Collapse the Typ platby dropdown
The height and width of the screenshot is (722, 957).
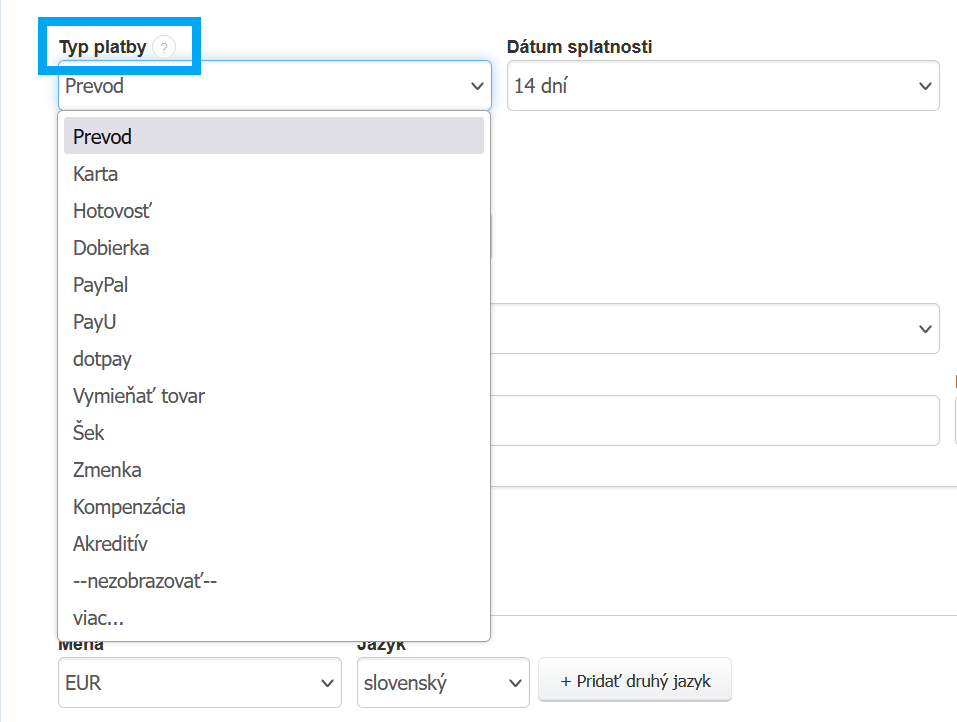tap(274, 86)
